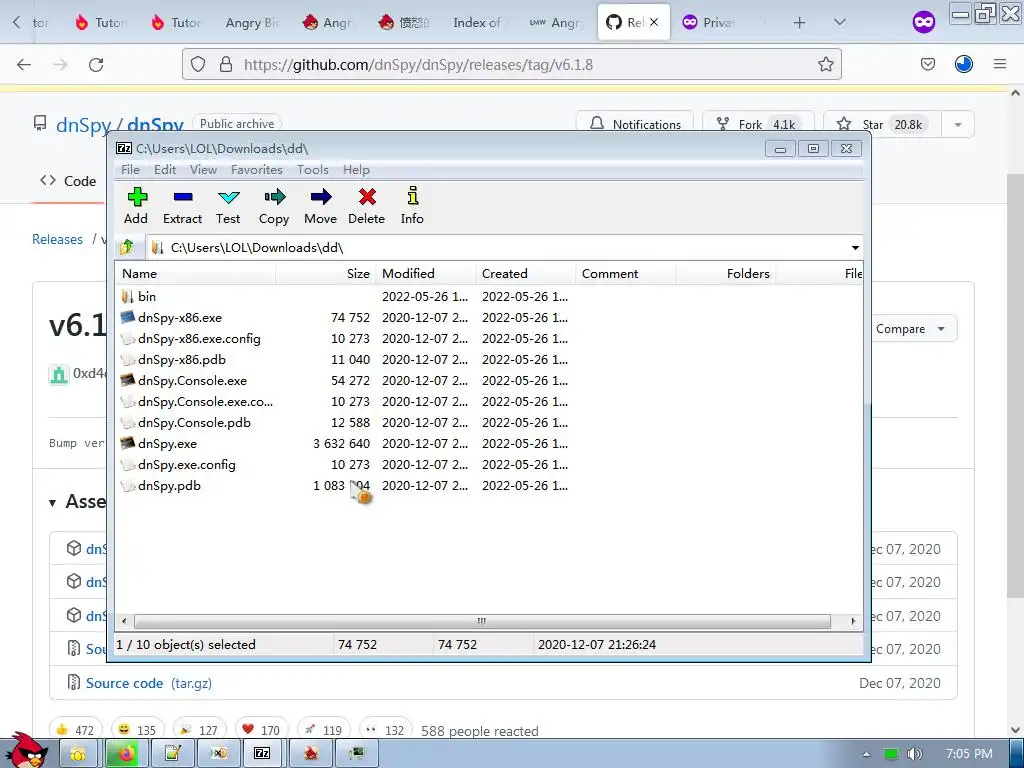
Task: Click the Add button in 7-Zip toolbar
Action: point(136,206)
